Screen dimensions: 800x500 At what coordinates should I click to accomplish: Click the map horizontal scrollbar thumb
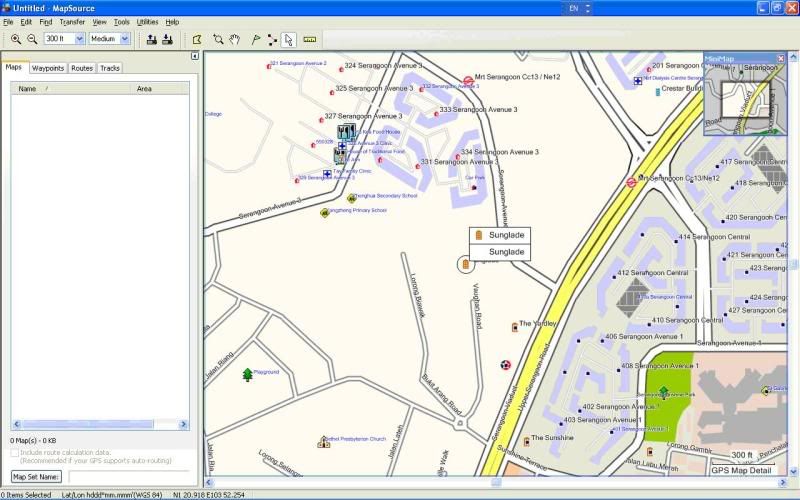point(495,482)
